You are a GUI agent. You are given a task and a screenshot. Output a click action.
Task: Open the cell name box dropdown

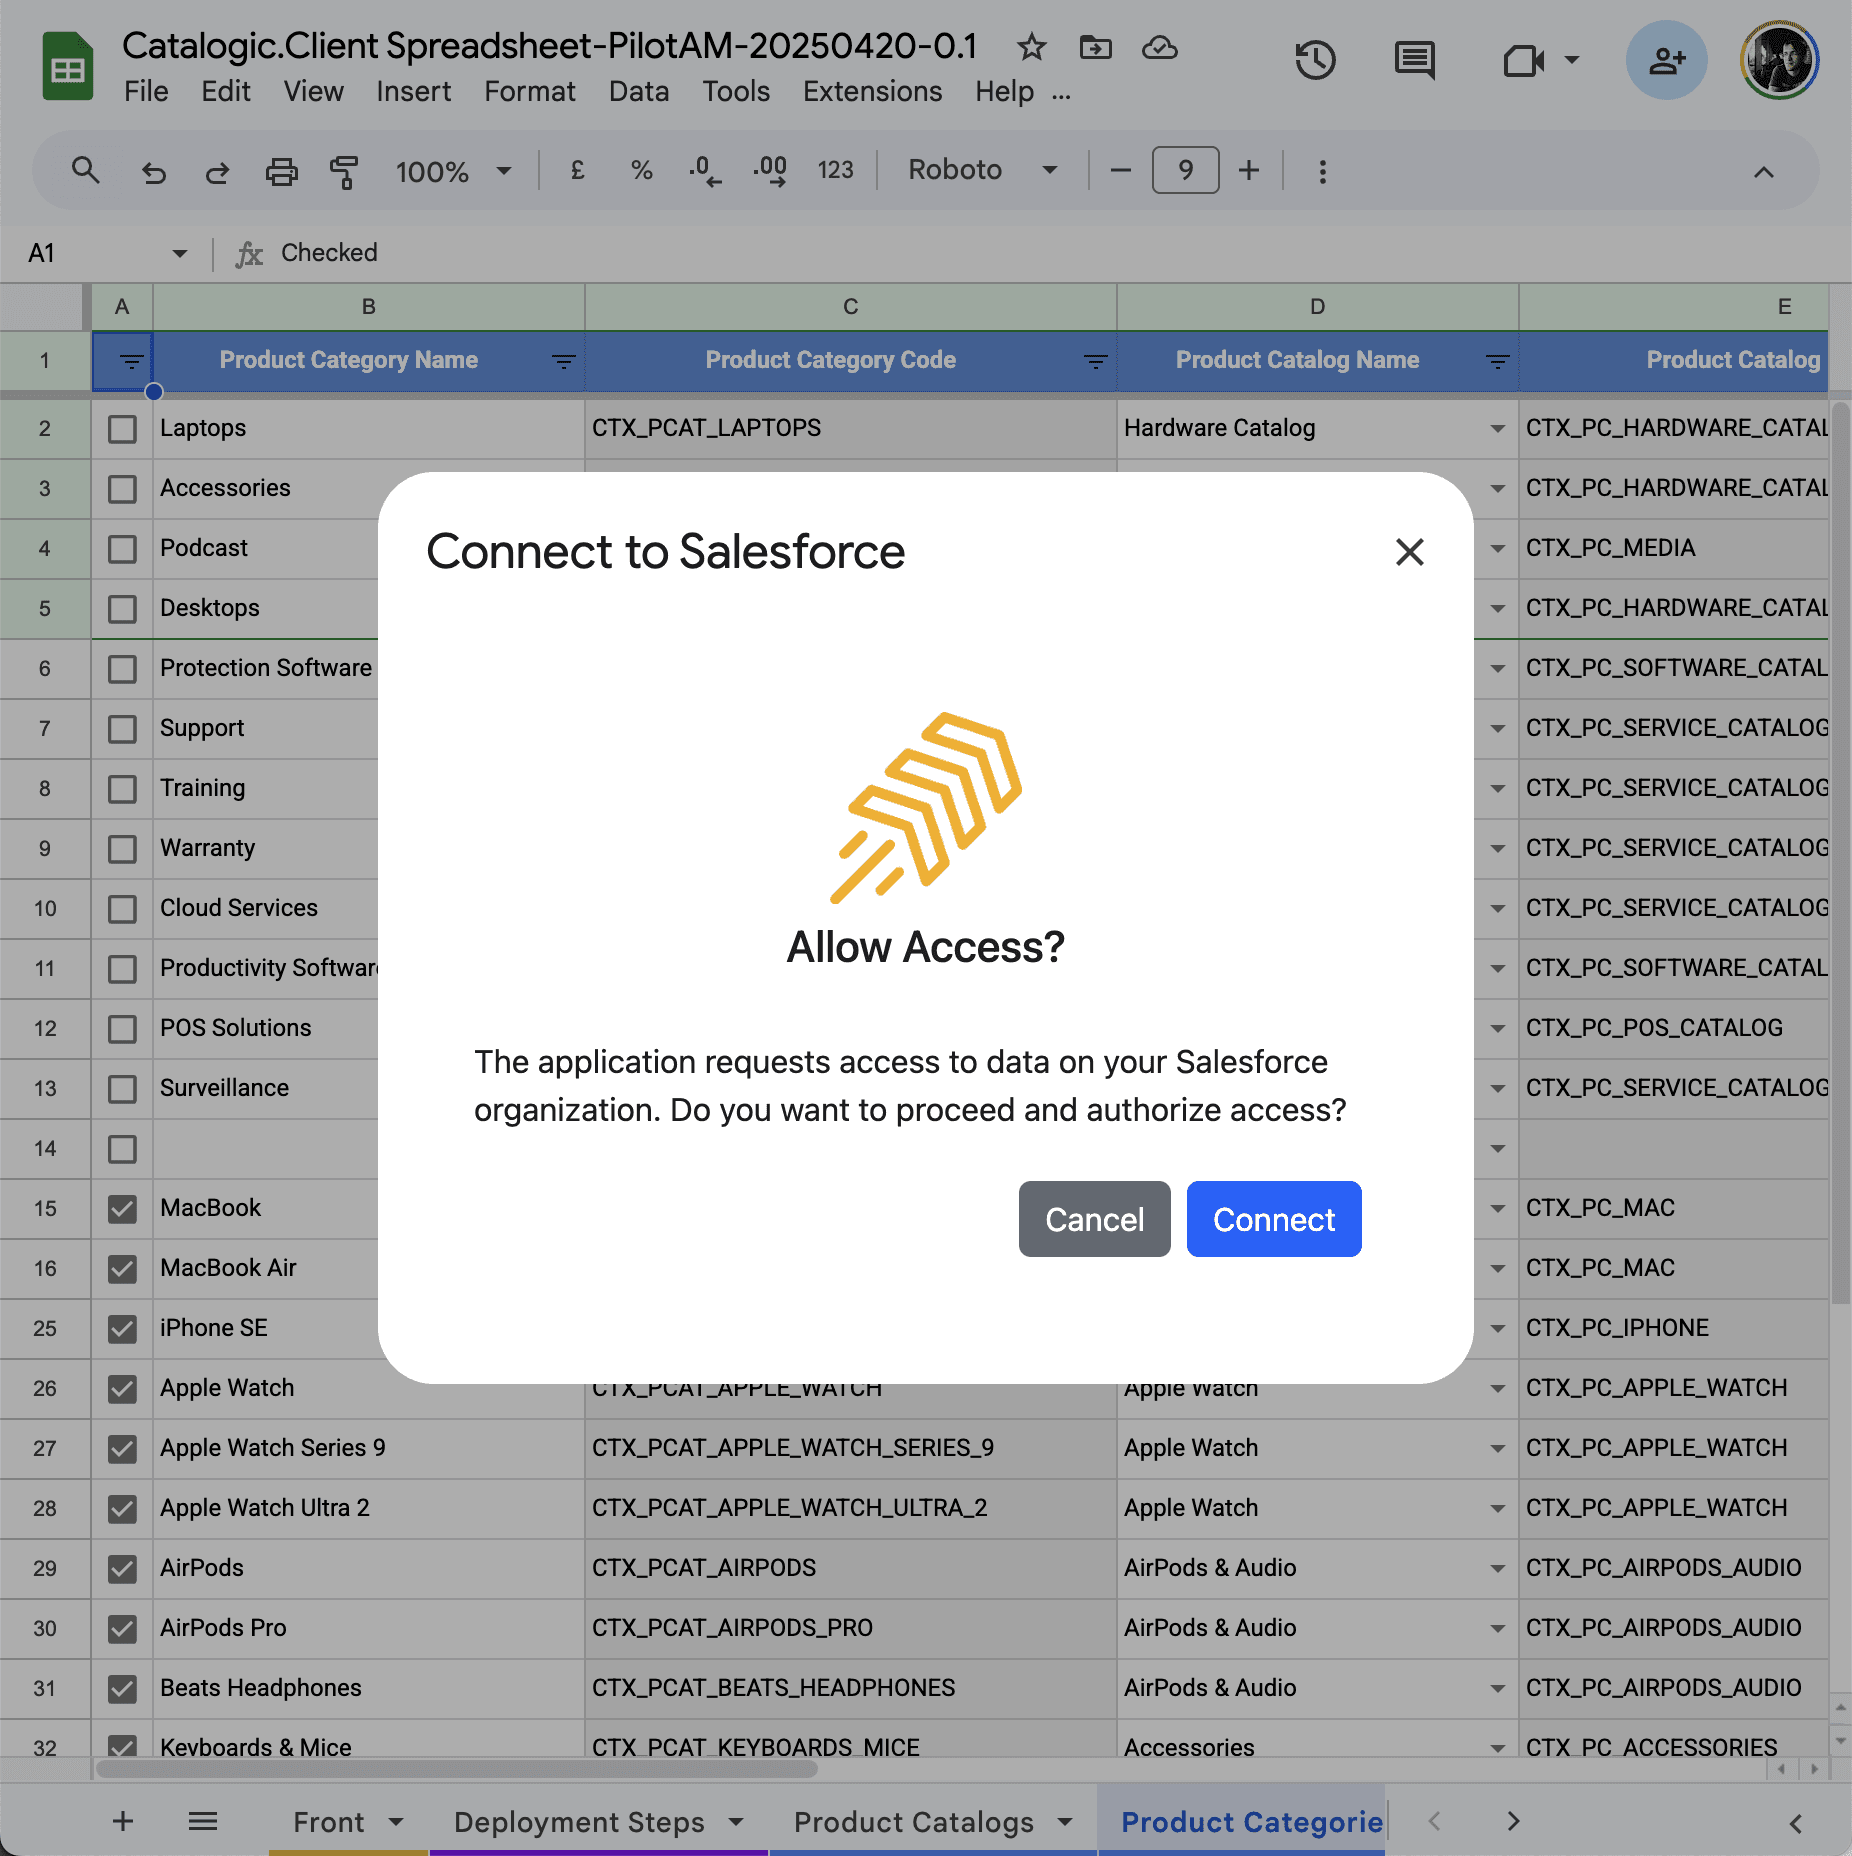coord(179,253)
